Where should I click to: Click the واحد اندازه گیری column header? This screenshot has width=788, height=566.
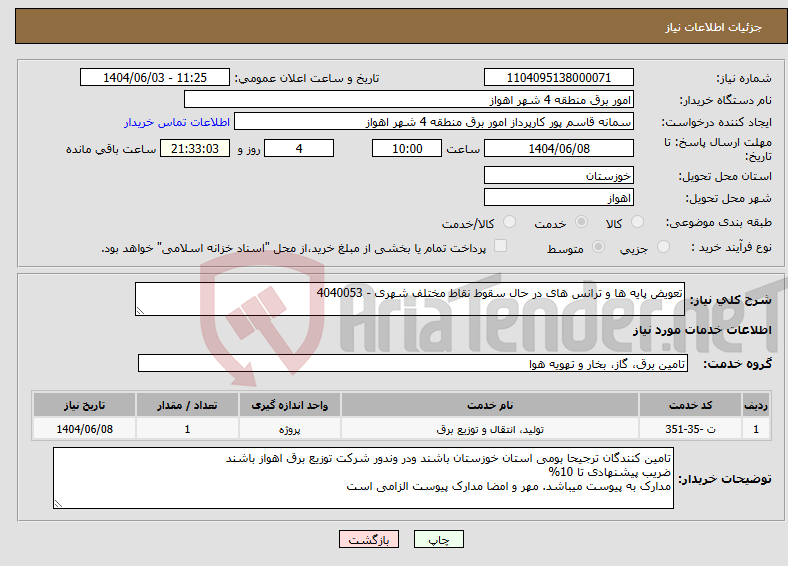click(x=290, y=405)
